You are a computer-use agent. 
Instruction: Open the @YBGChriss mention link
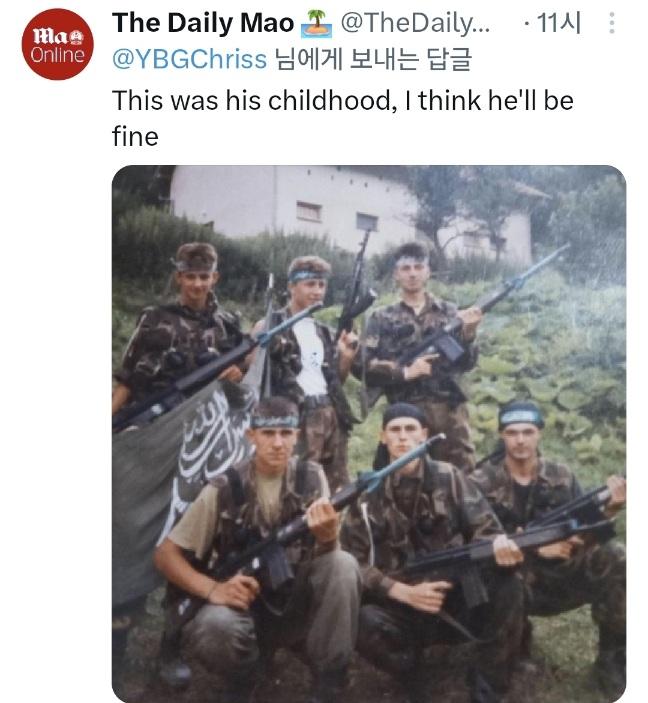tap(189, 59)
